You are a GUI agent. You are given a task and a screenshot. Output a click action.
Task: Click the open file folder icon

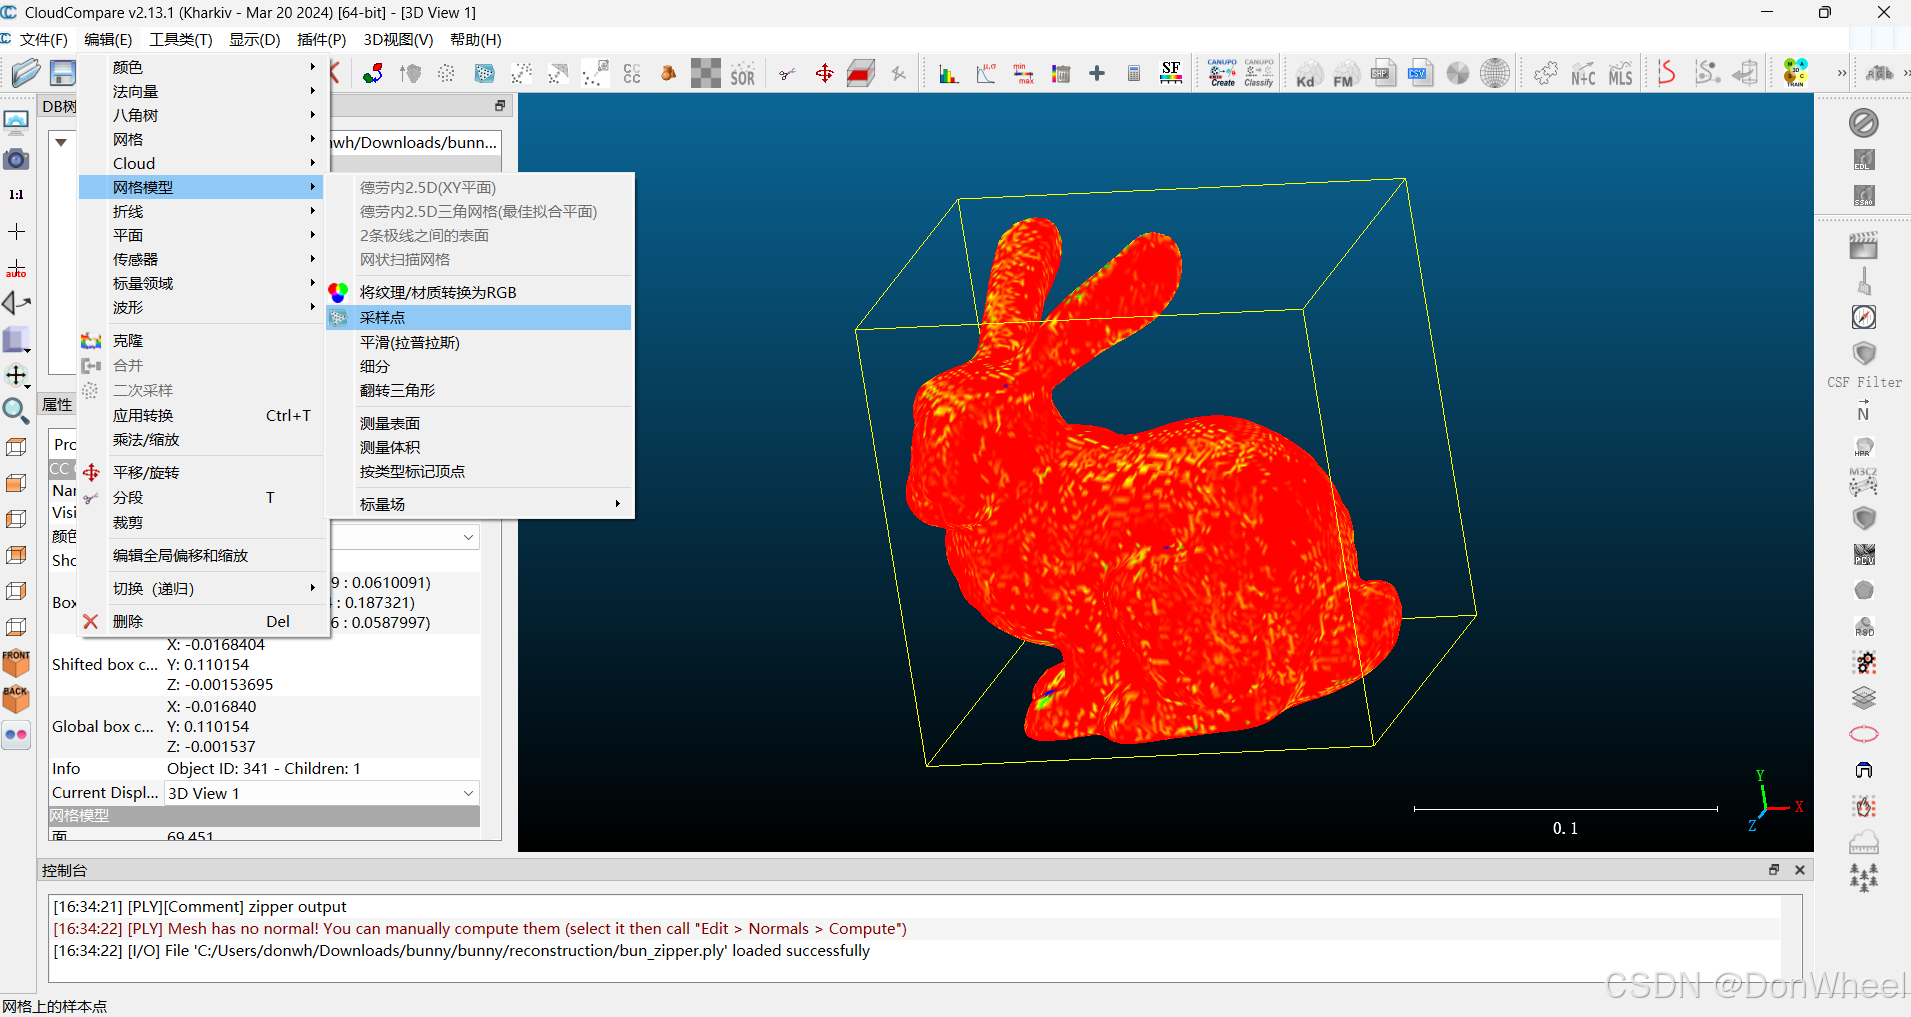[x=26, y=73]
